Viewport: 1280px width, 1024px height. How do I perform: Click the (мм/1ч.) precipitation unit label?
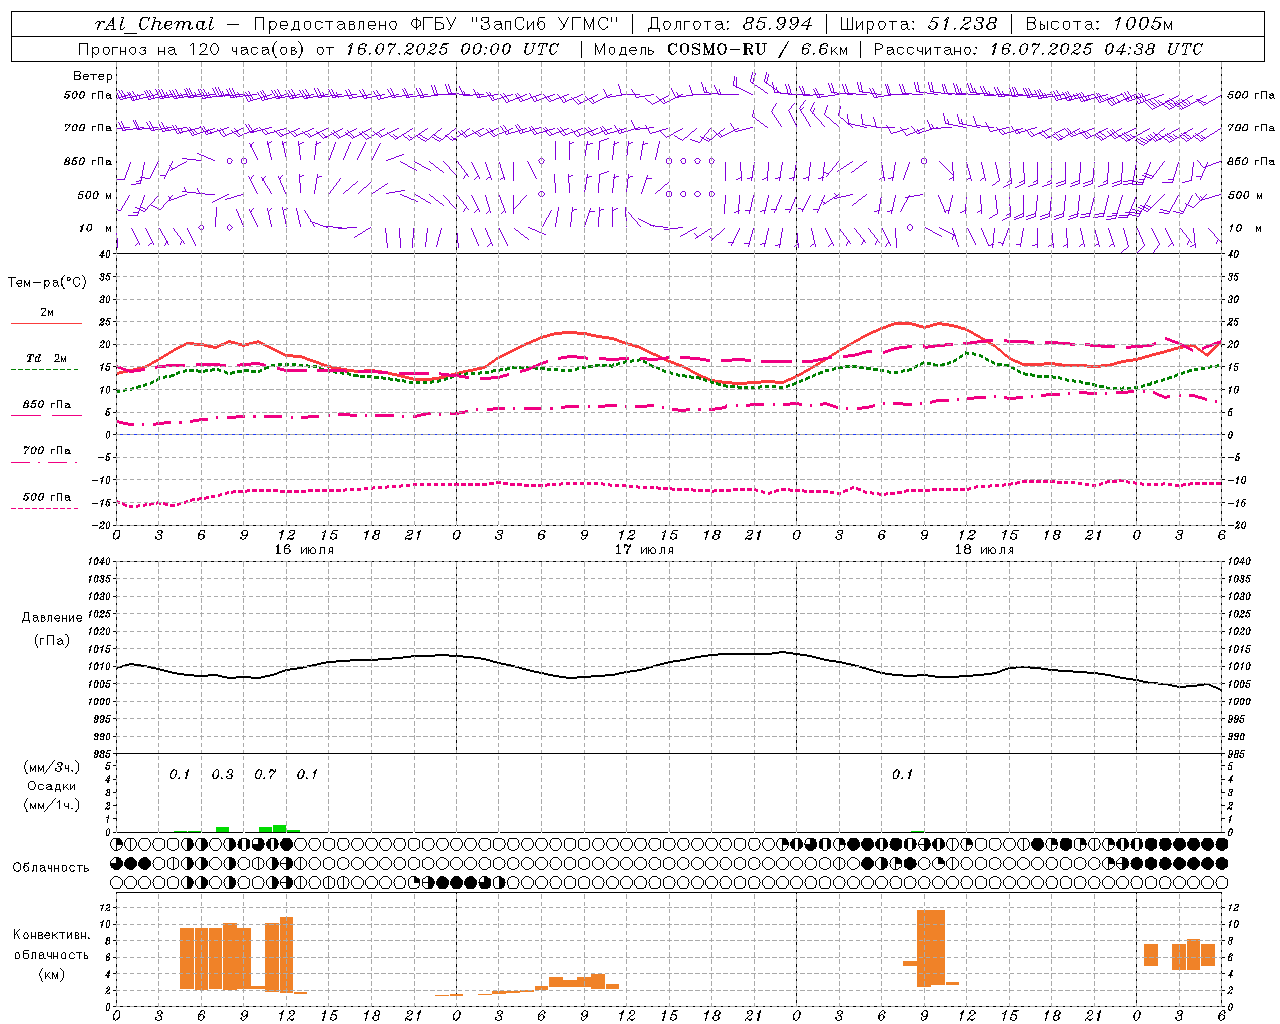coord(52,806)
